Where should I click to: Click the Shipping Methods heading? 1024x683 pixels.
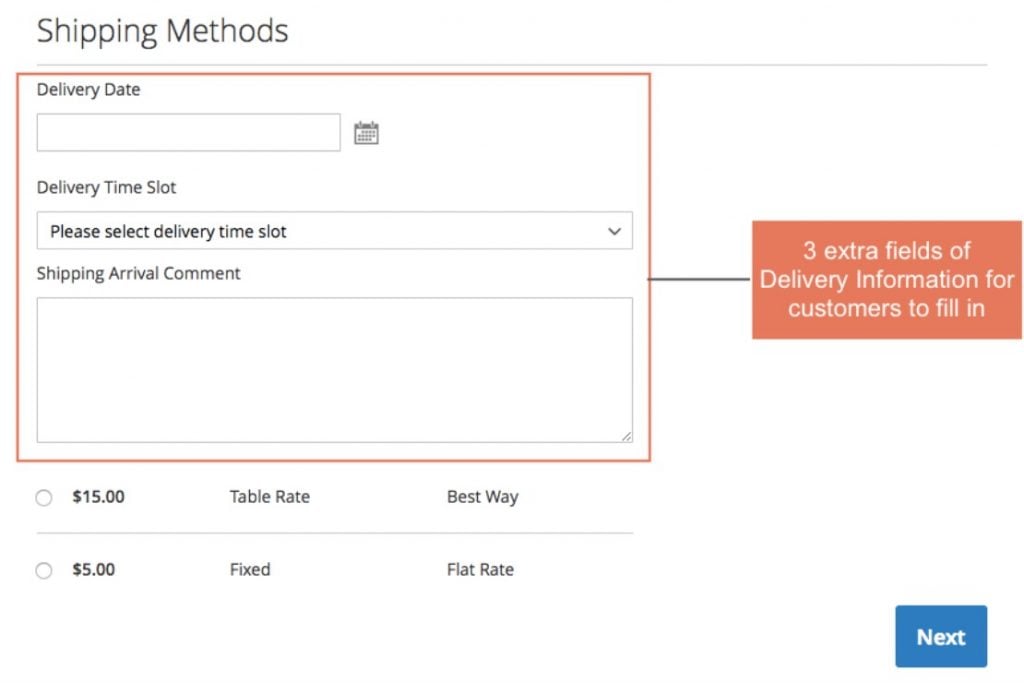coord(162,31)
